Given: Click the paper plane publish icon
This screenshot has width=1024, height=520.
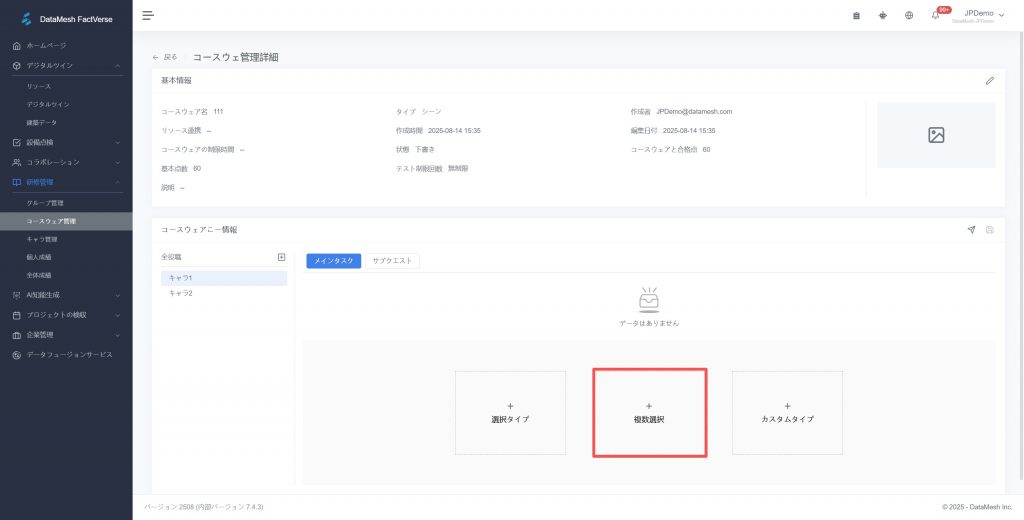Looking at the screenshot, I should 971,230.
